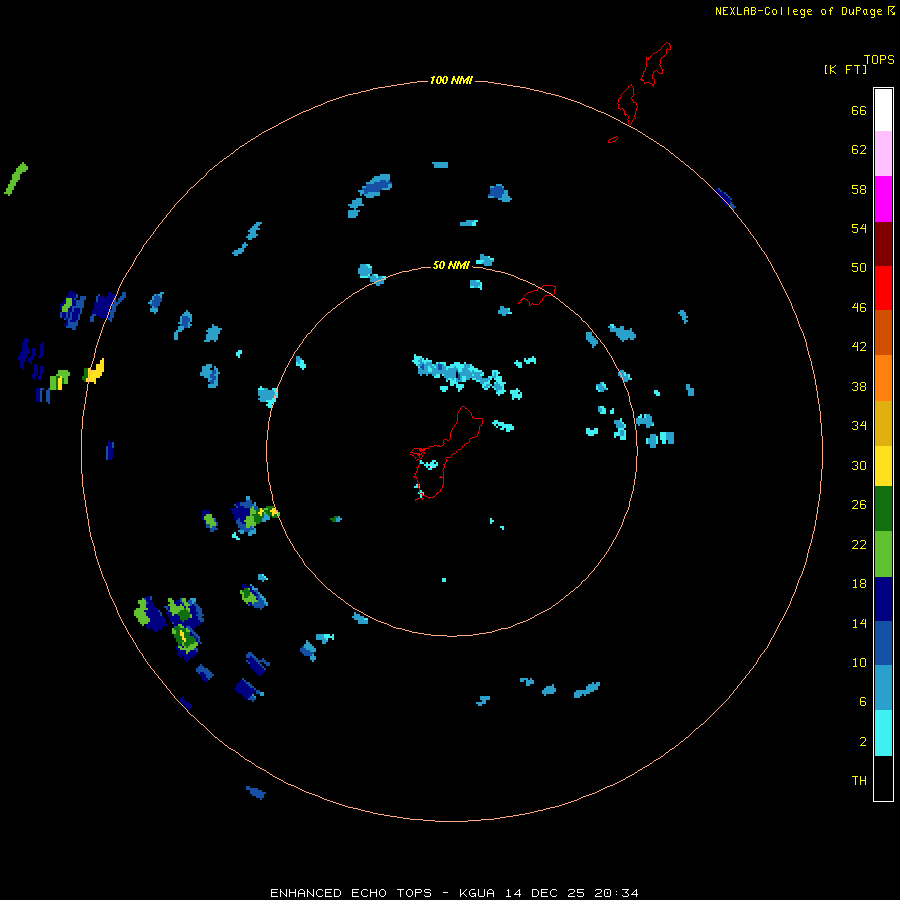Click the 30 legend value label
Viewport: 900px width, 900px height.
859,465
